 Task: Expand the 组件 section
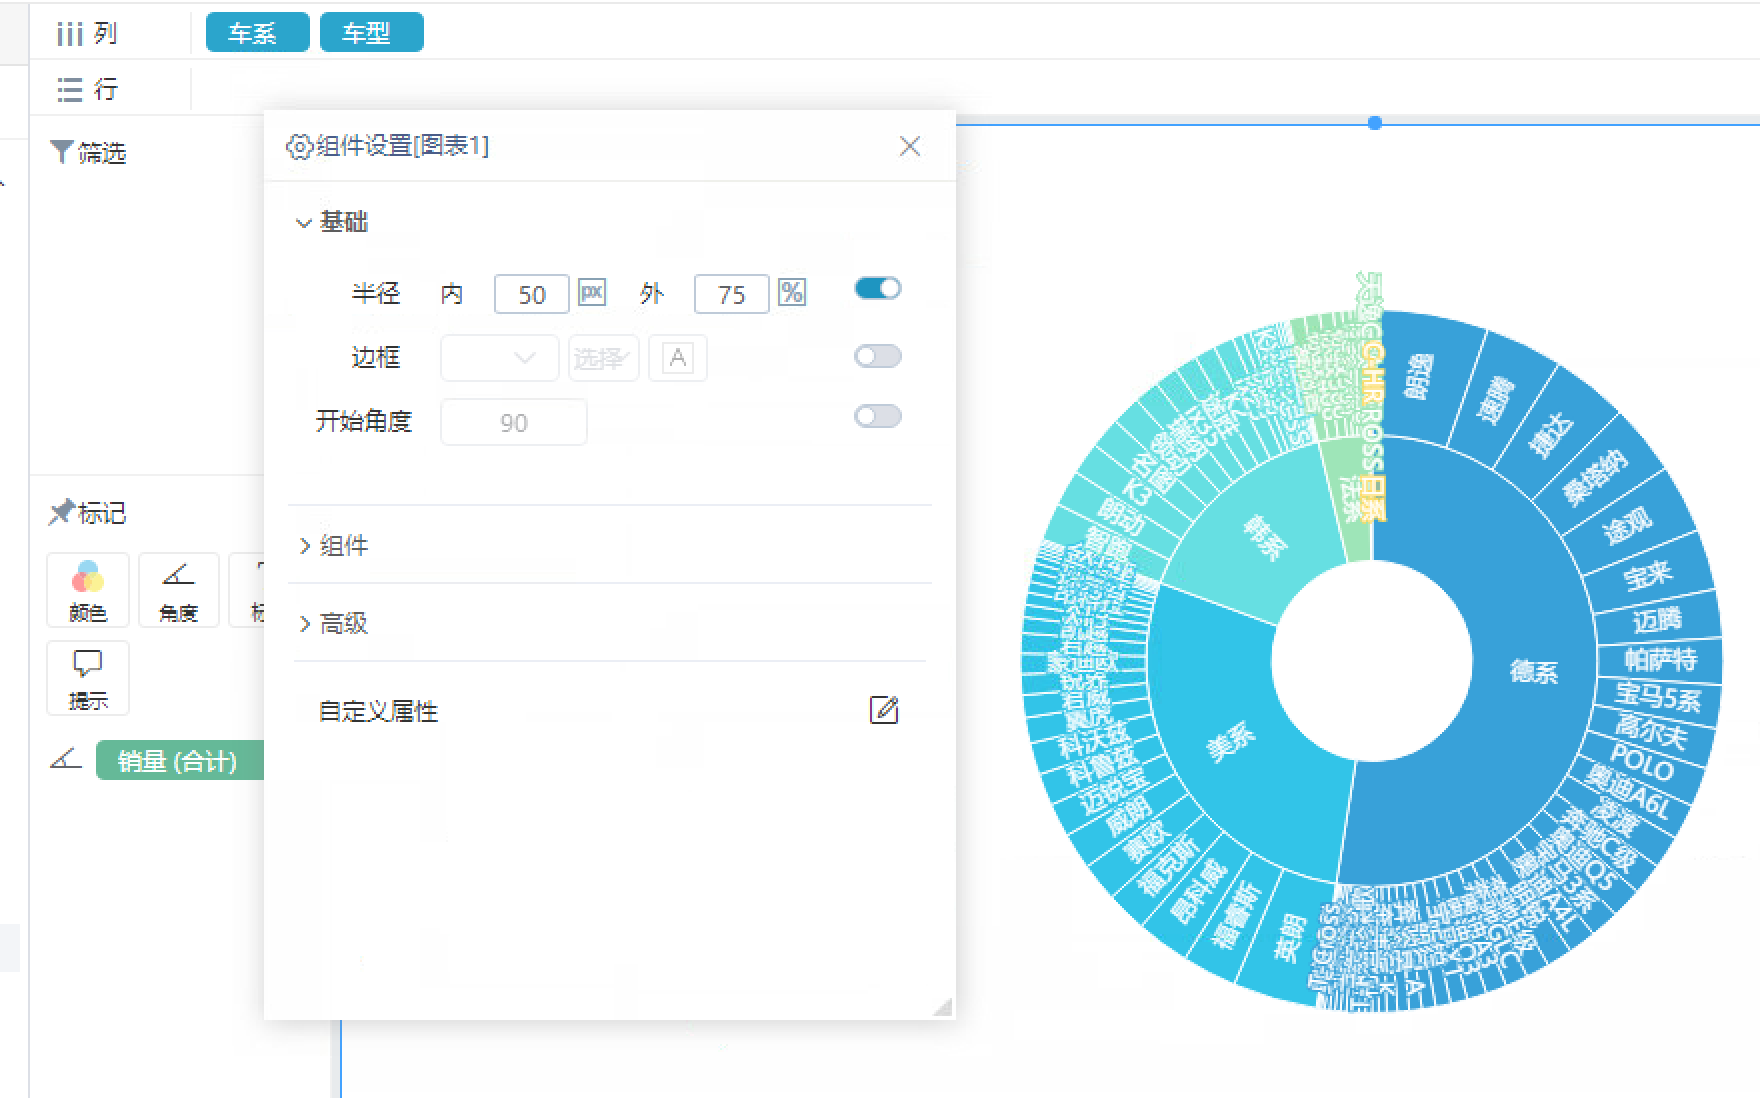[332, 545]
